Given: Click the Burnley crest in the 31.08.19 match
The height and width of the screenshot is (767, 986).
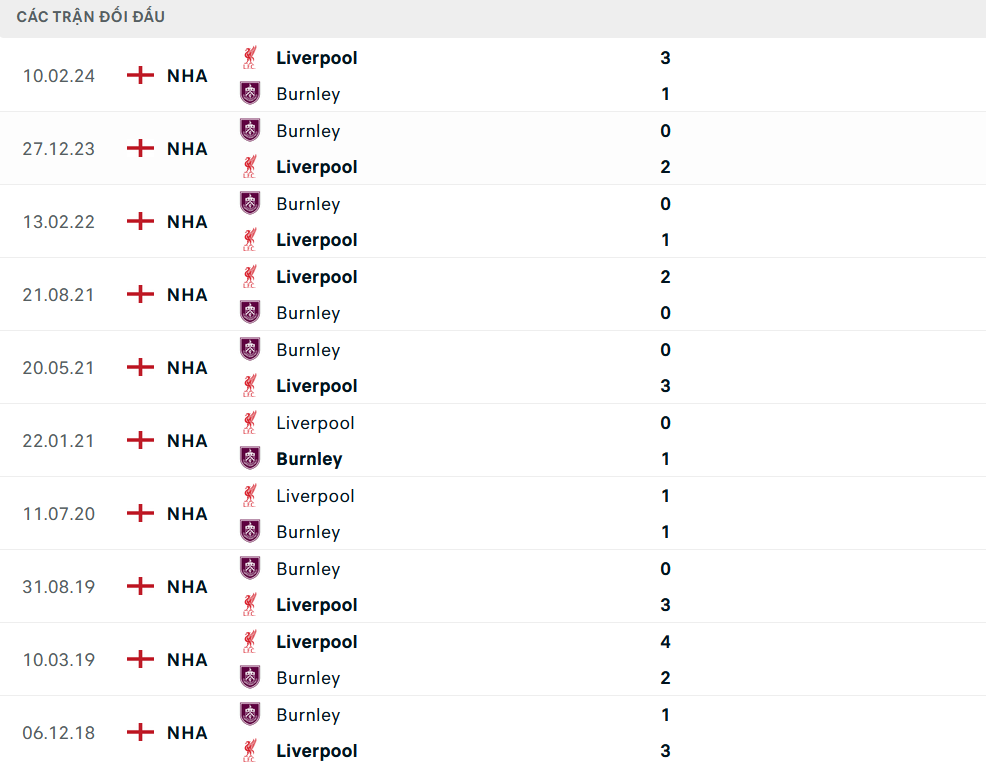Looking at the screenshot, I should 249,568.
